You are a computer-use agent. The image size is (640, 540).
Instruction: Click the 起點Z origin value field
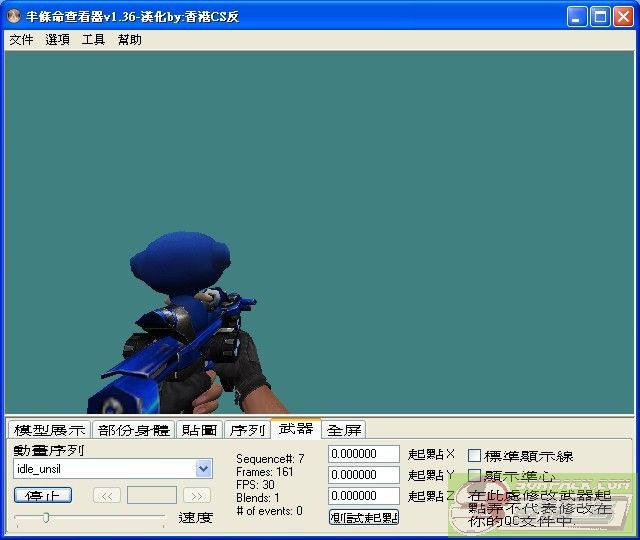[363, 496]
